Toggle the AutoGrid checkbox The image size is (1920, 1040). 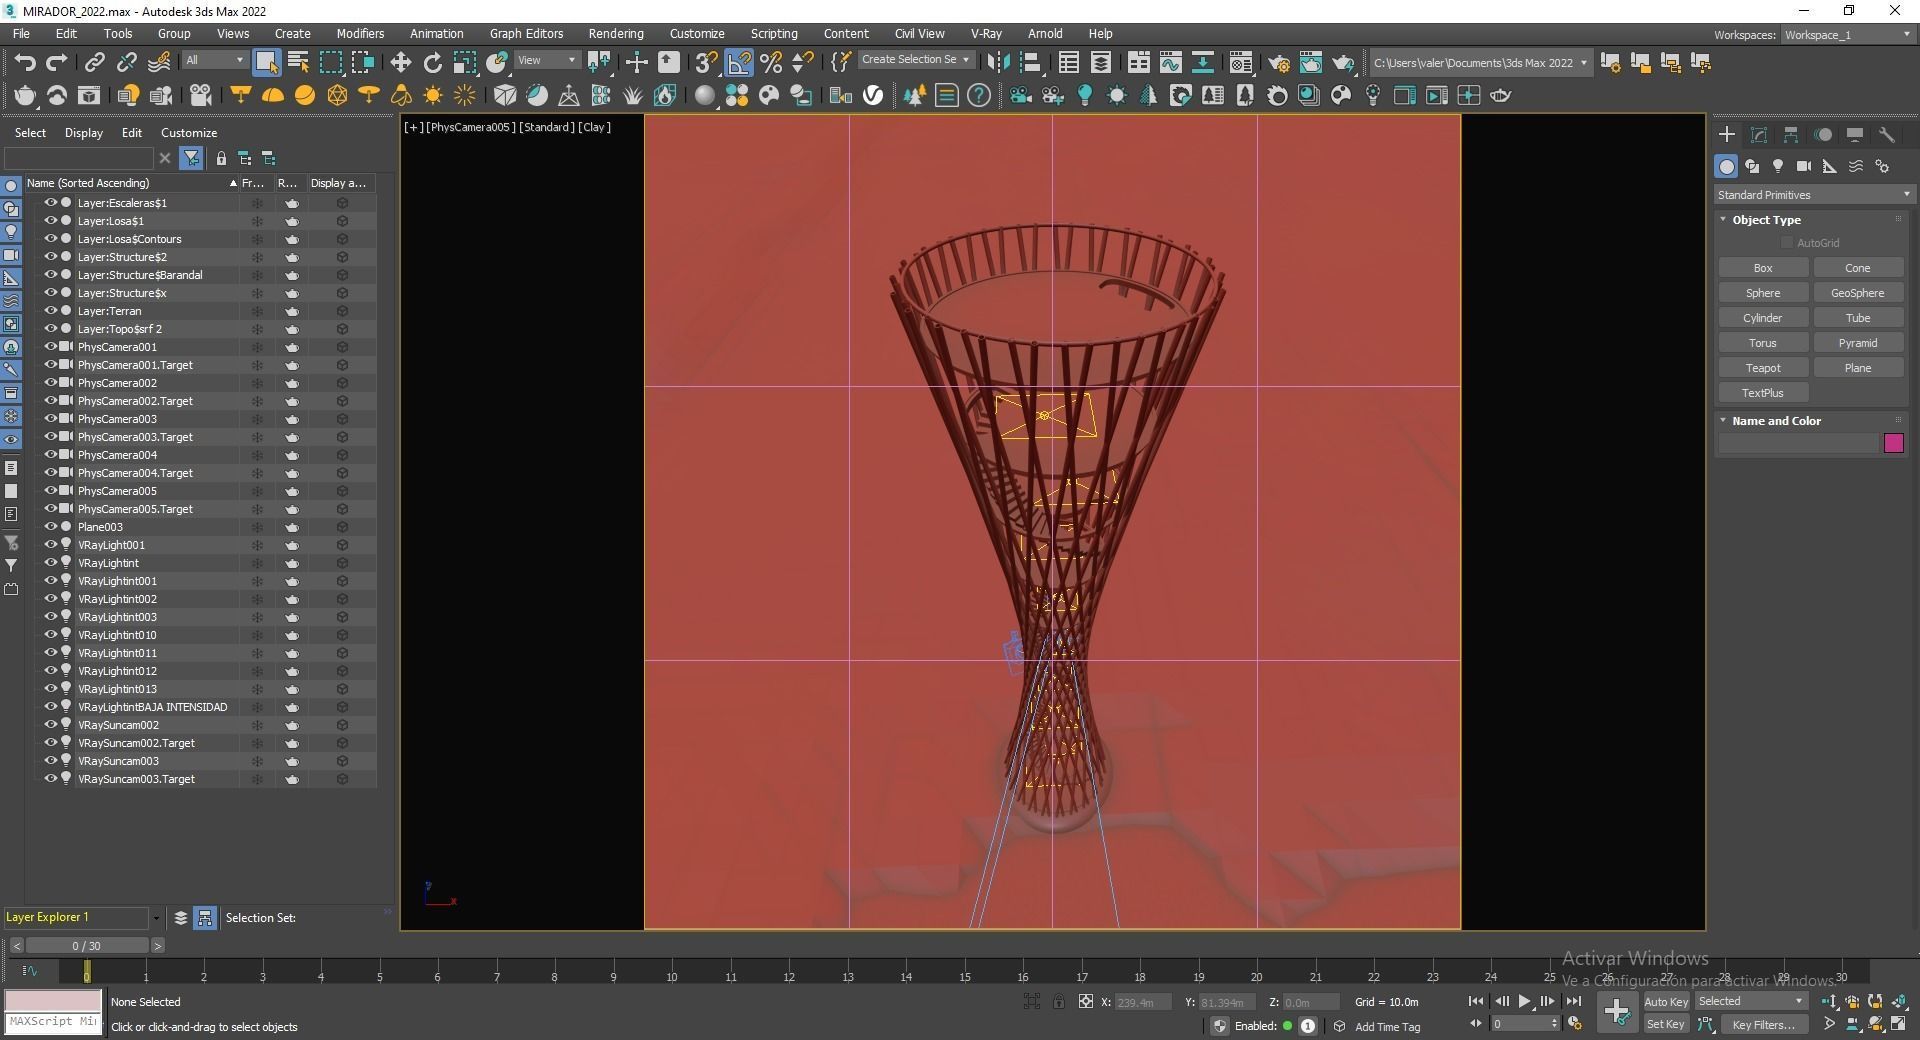tap(1787, 243)
